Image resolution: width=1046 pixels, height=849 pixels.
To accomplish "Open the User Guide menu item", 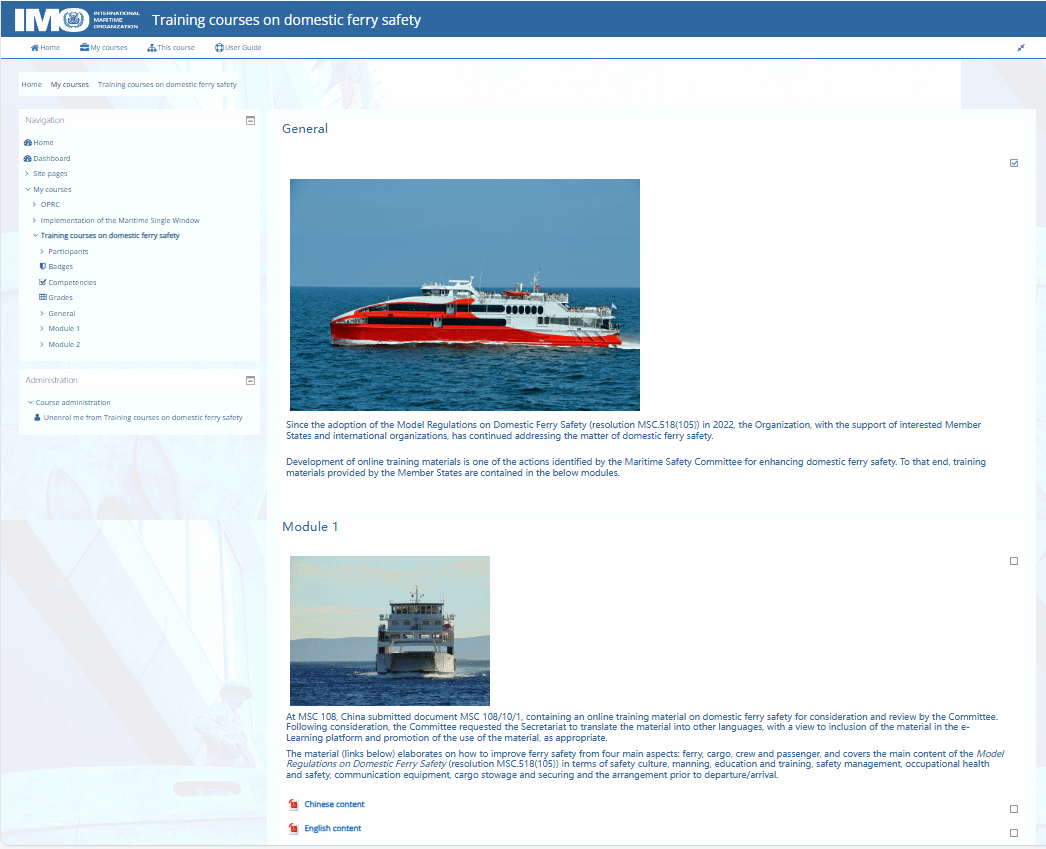I will click(238, 47).
